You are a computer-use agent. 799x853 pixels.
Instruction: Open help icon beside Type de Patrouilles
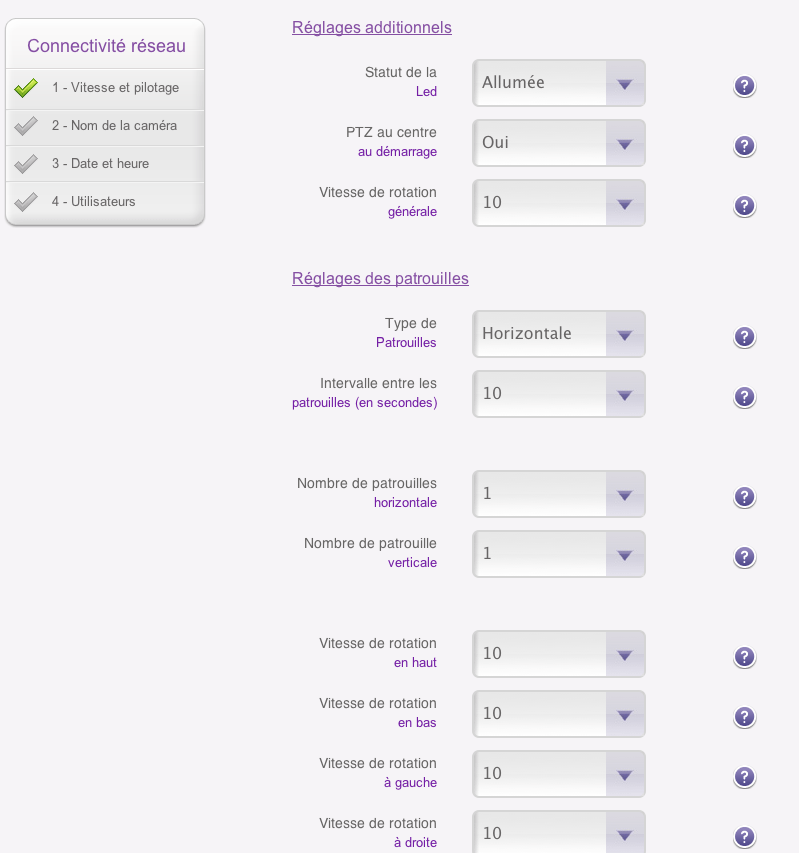point(744,337)
